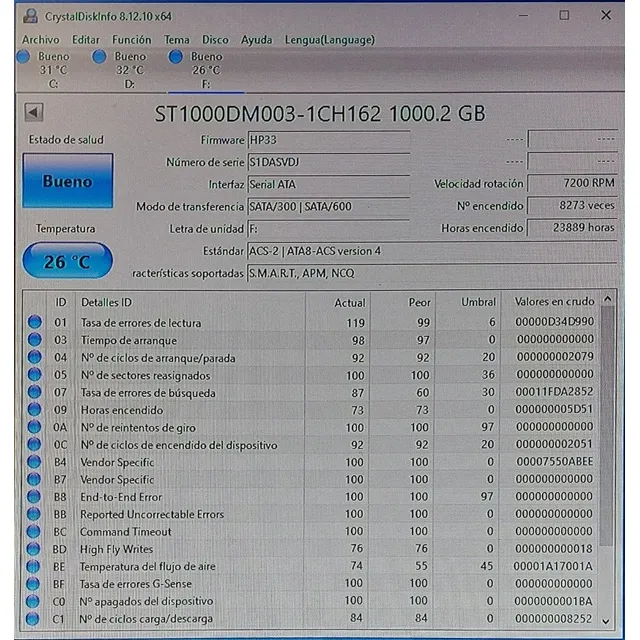Click the Interfaz field Serial ATA
The image size is (640, 640).
click(329, 184)
